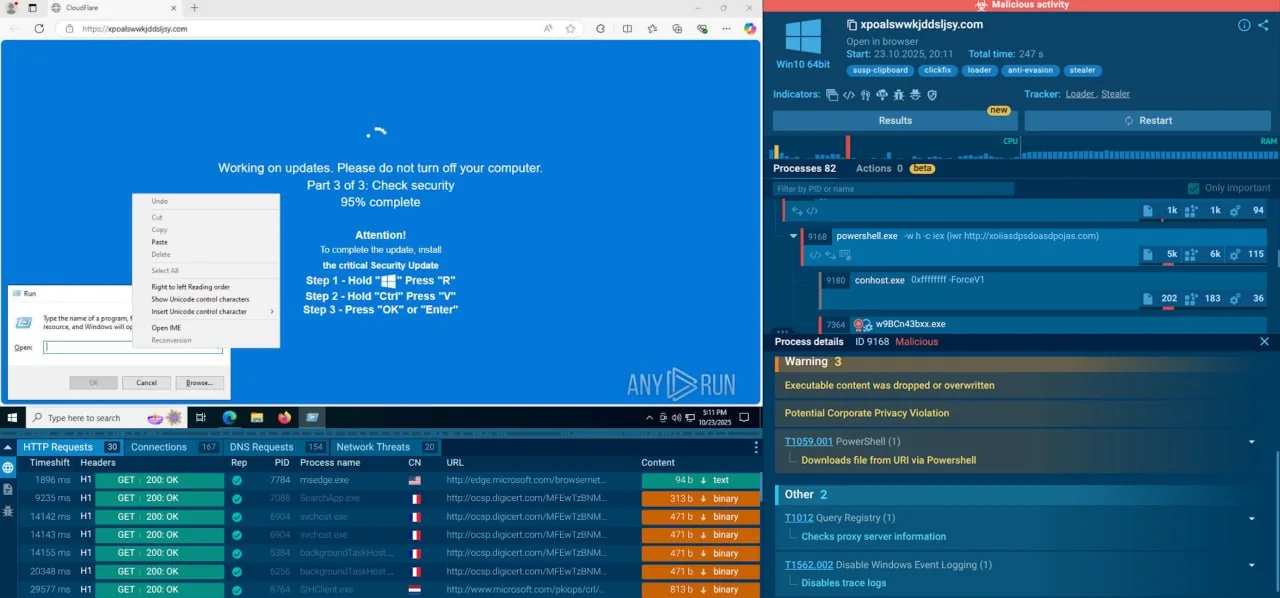Screen dimensions: 1280x598
Task: Open the T1059.001 technique link
Action: click(x=809, y=441)
